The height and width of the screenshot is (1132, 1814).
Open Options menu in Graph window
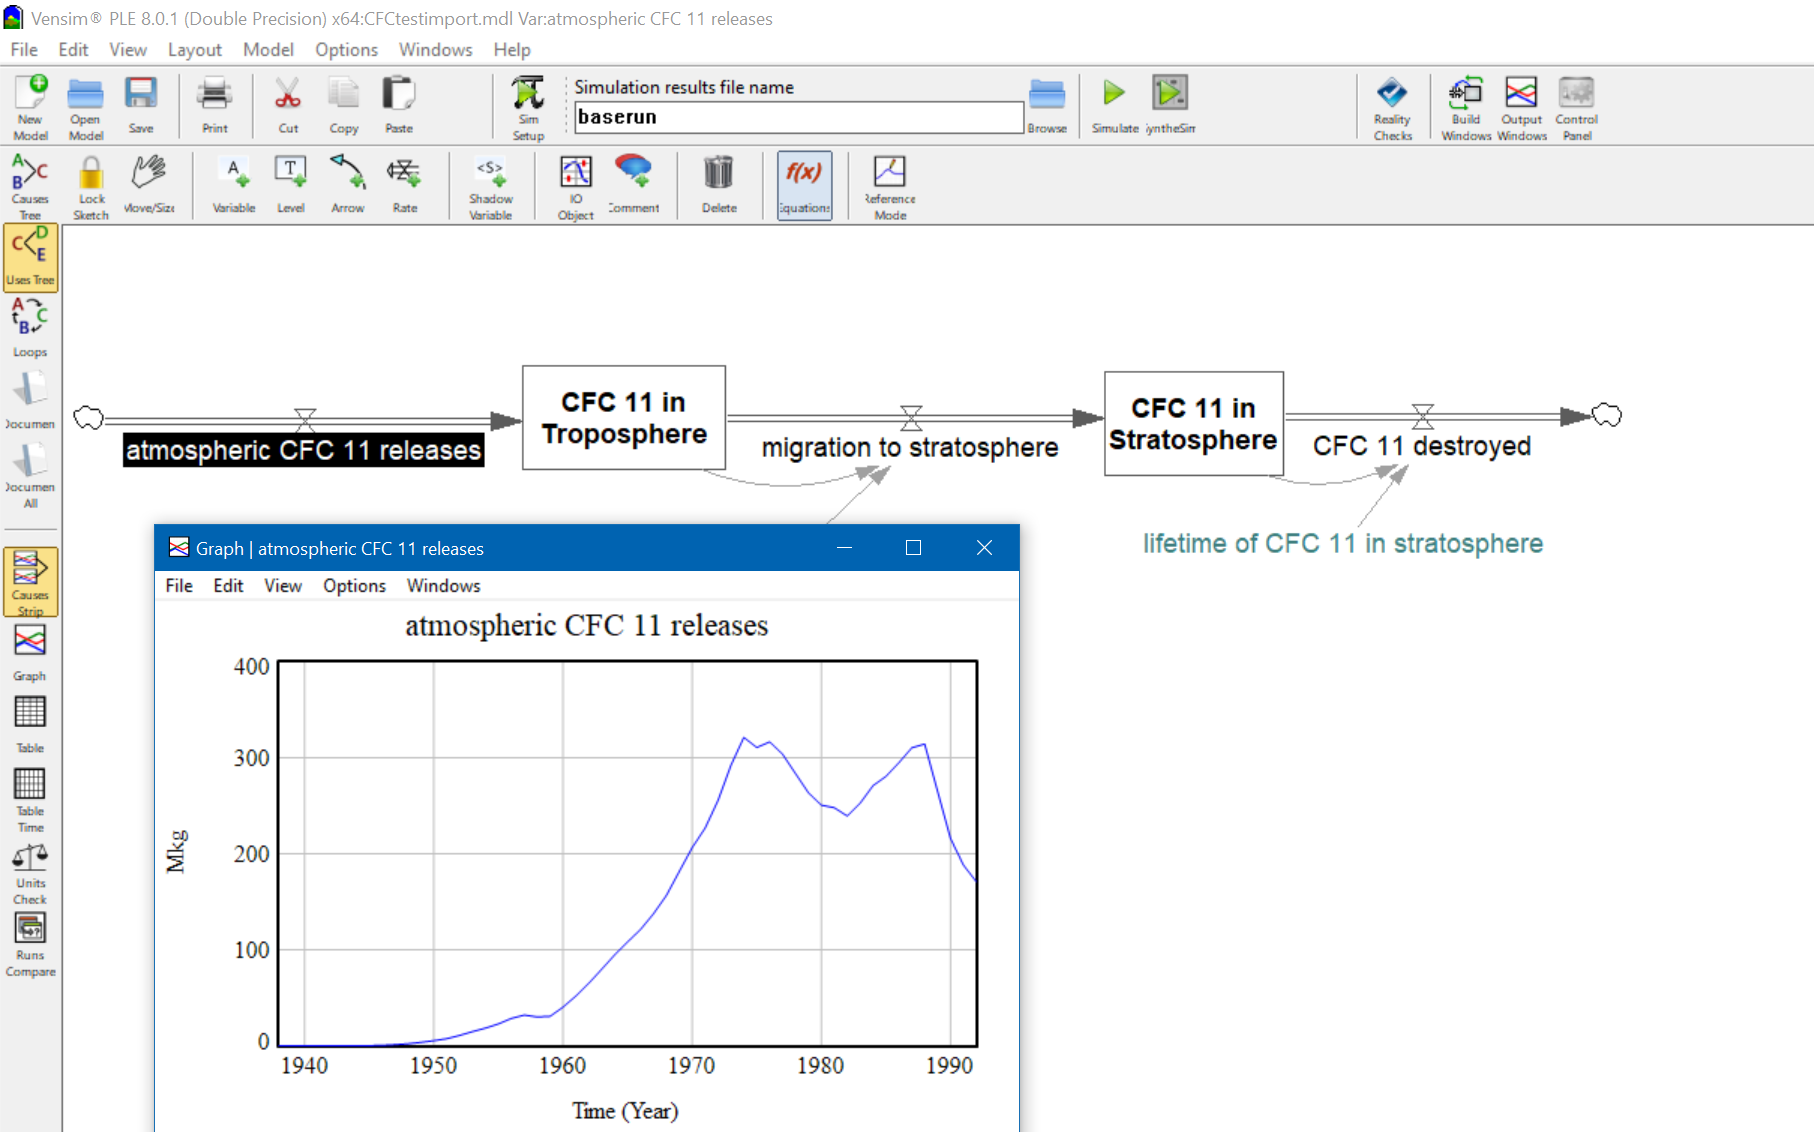(354, 585)
